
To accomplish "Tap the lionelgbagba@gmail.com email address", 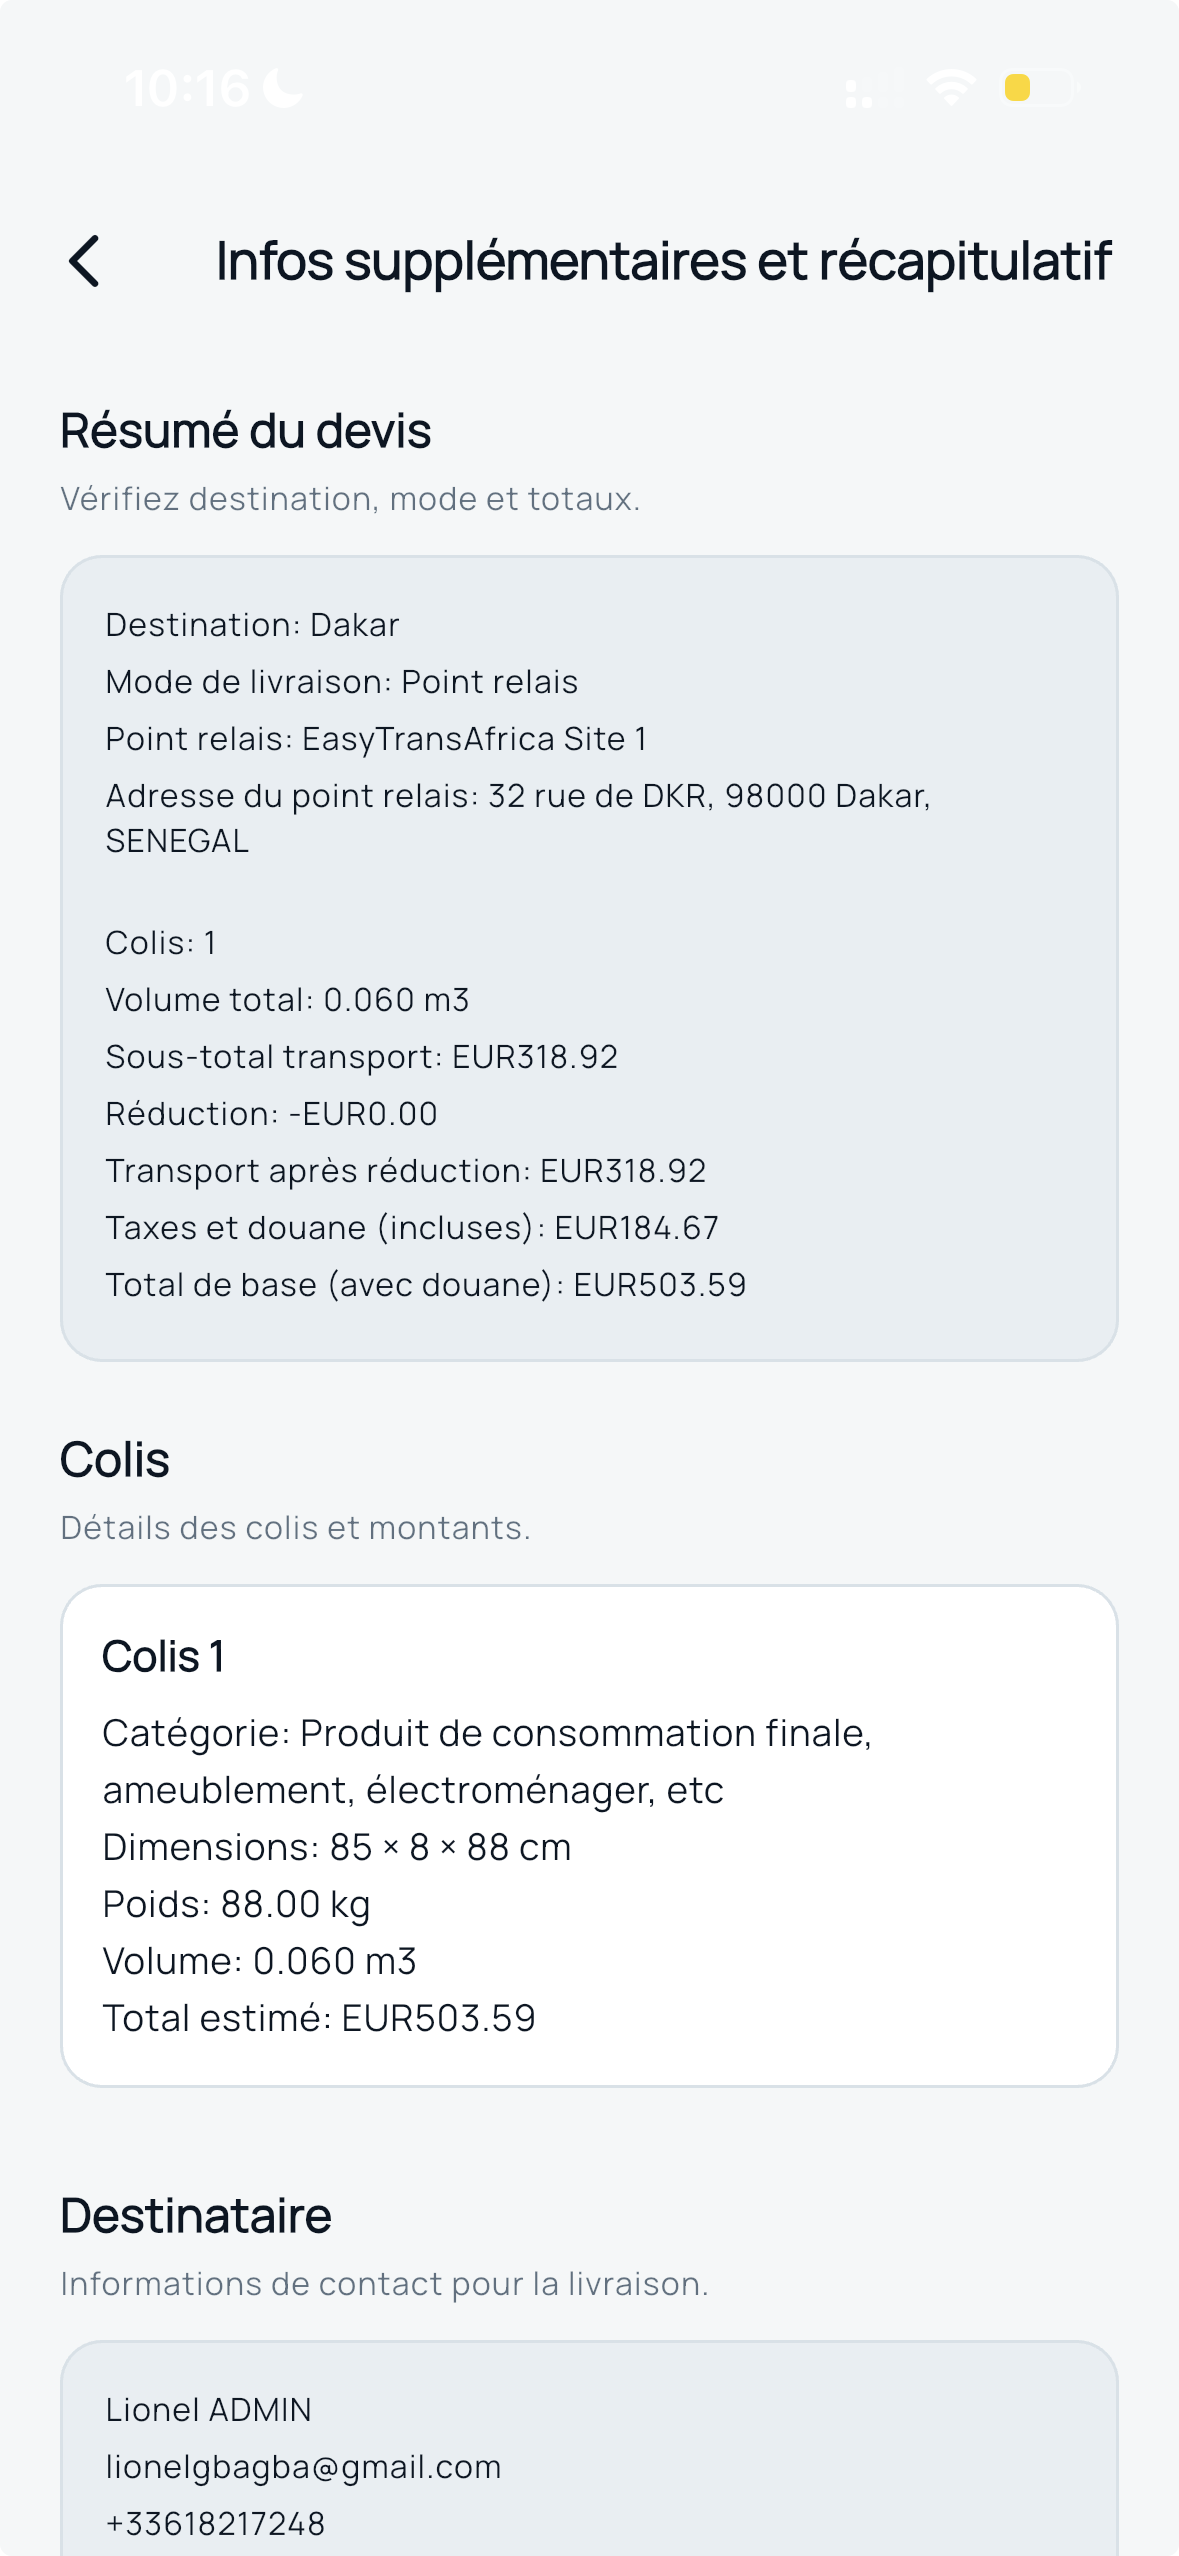I will click(303, 2467).
